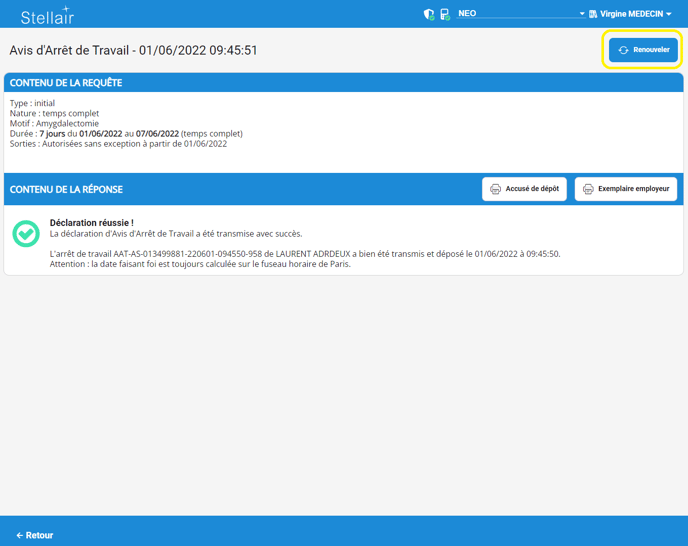This screenshot has height=546, width=688.
Task: Click the Avis d'Arrêt de Travail title
Action: point(133,50)
